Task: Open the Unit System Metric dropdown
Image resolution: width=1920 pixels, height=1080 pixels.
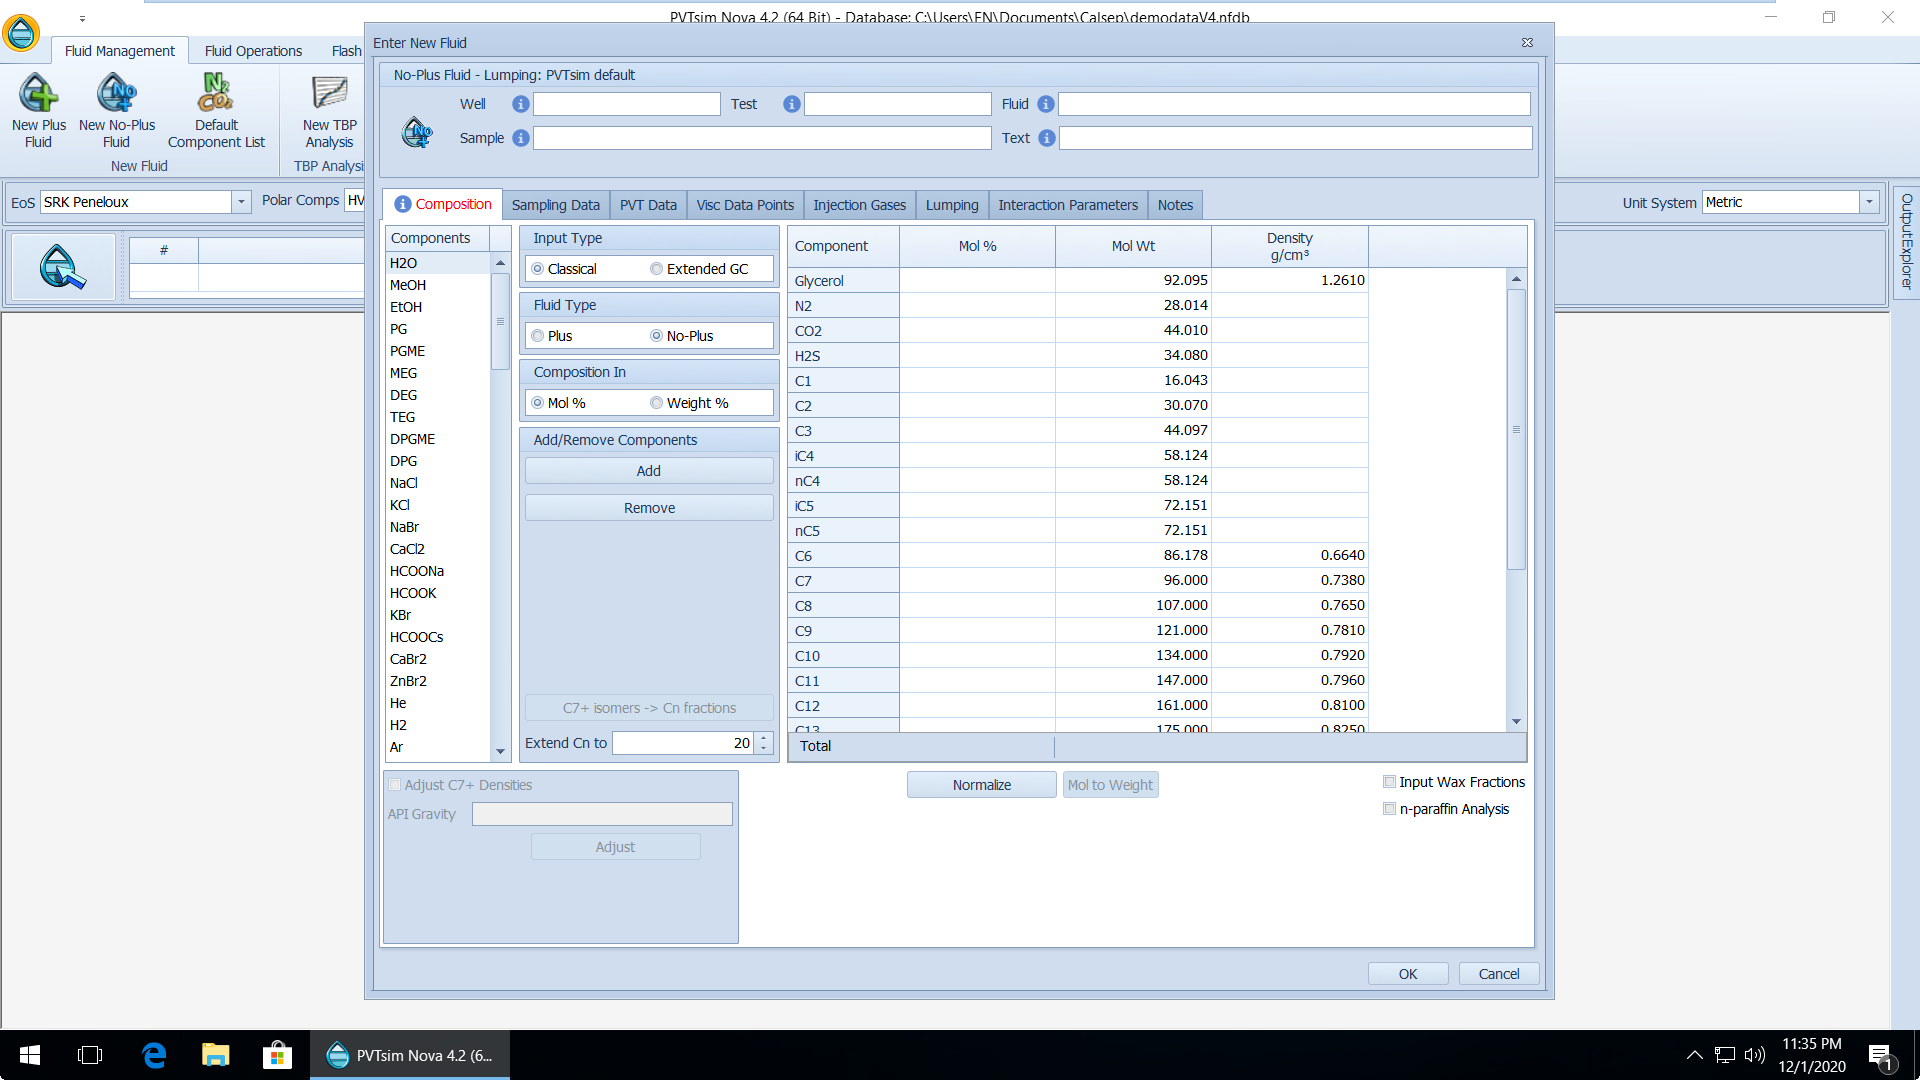Action: click(x=1868, y=202)
